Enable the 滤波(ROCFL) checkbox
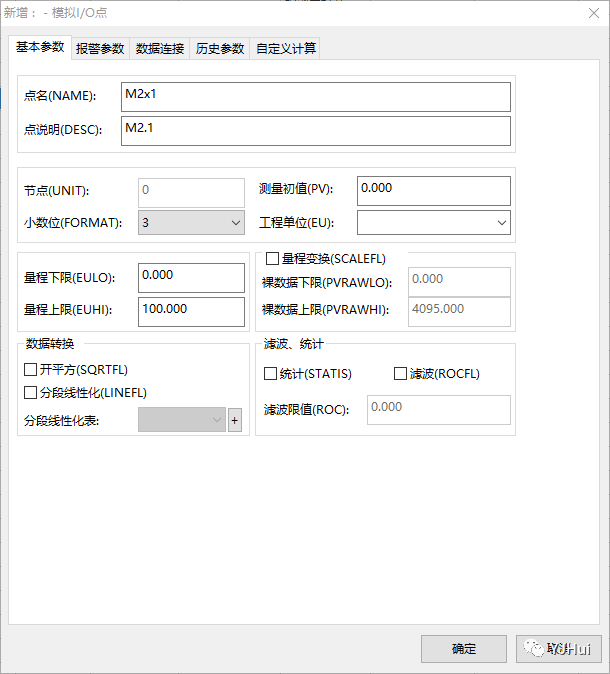Viewport: 610px width, 674px height. tap(400, 374)
